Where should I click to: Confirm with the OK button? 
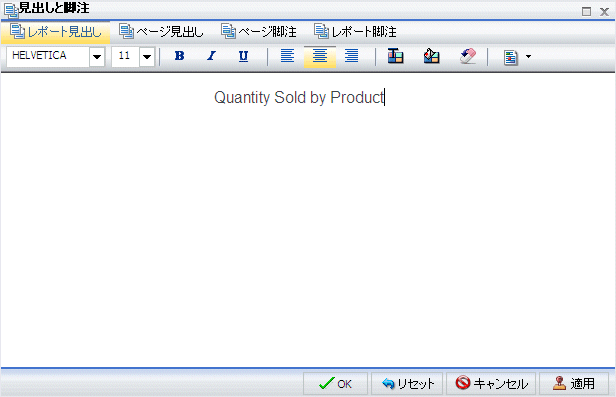335,384
